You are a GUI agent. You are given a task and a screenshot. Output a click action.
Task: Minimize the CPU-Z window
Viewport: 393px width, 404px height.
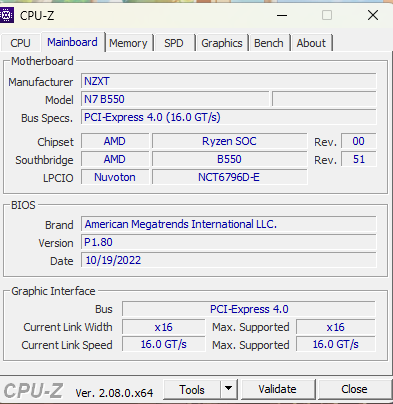point(282,15)
